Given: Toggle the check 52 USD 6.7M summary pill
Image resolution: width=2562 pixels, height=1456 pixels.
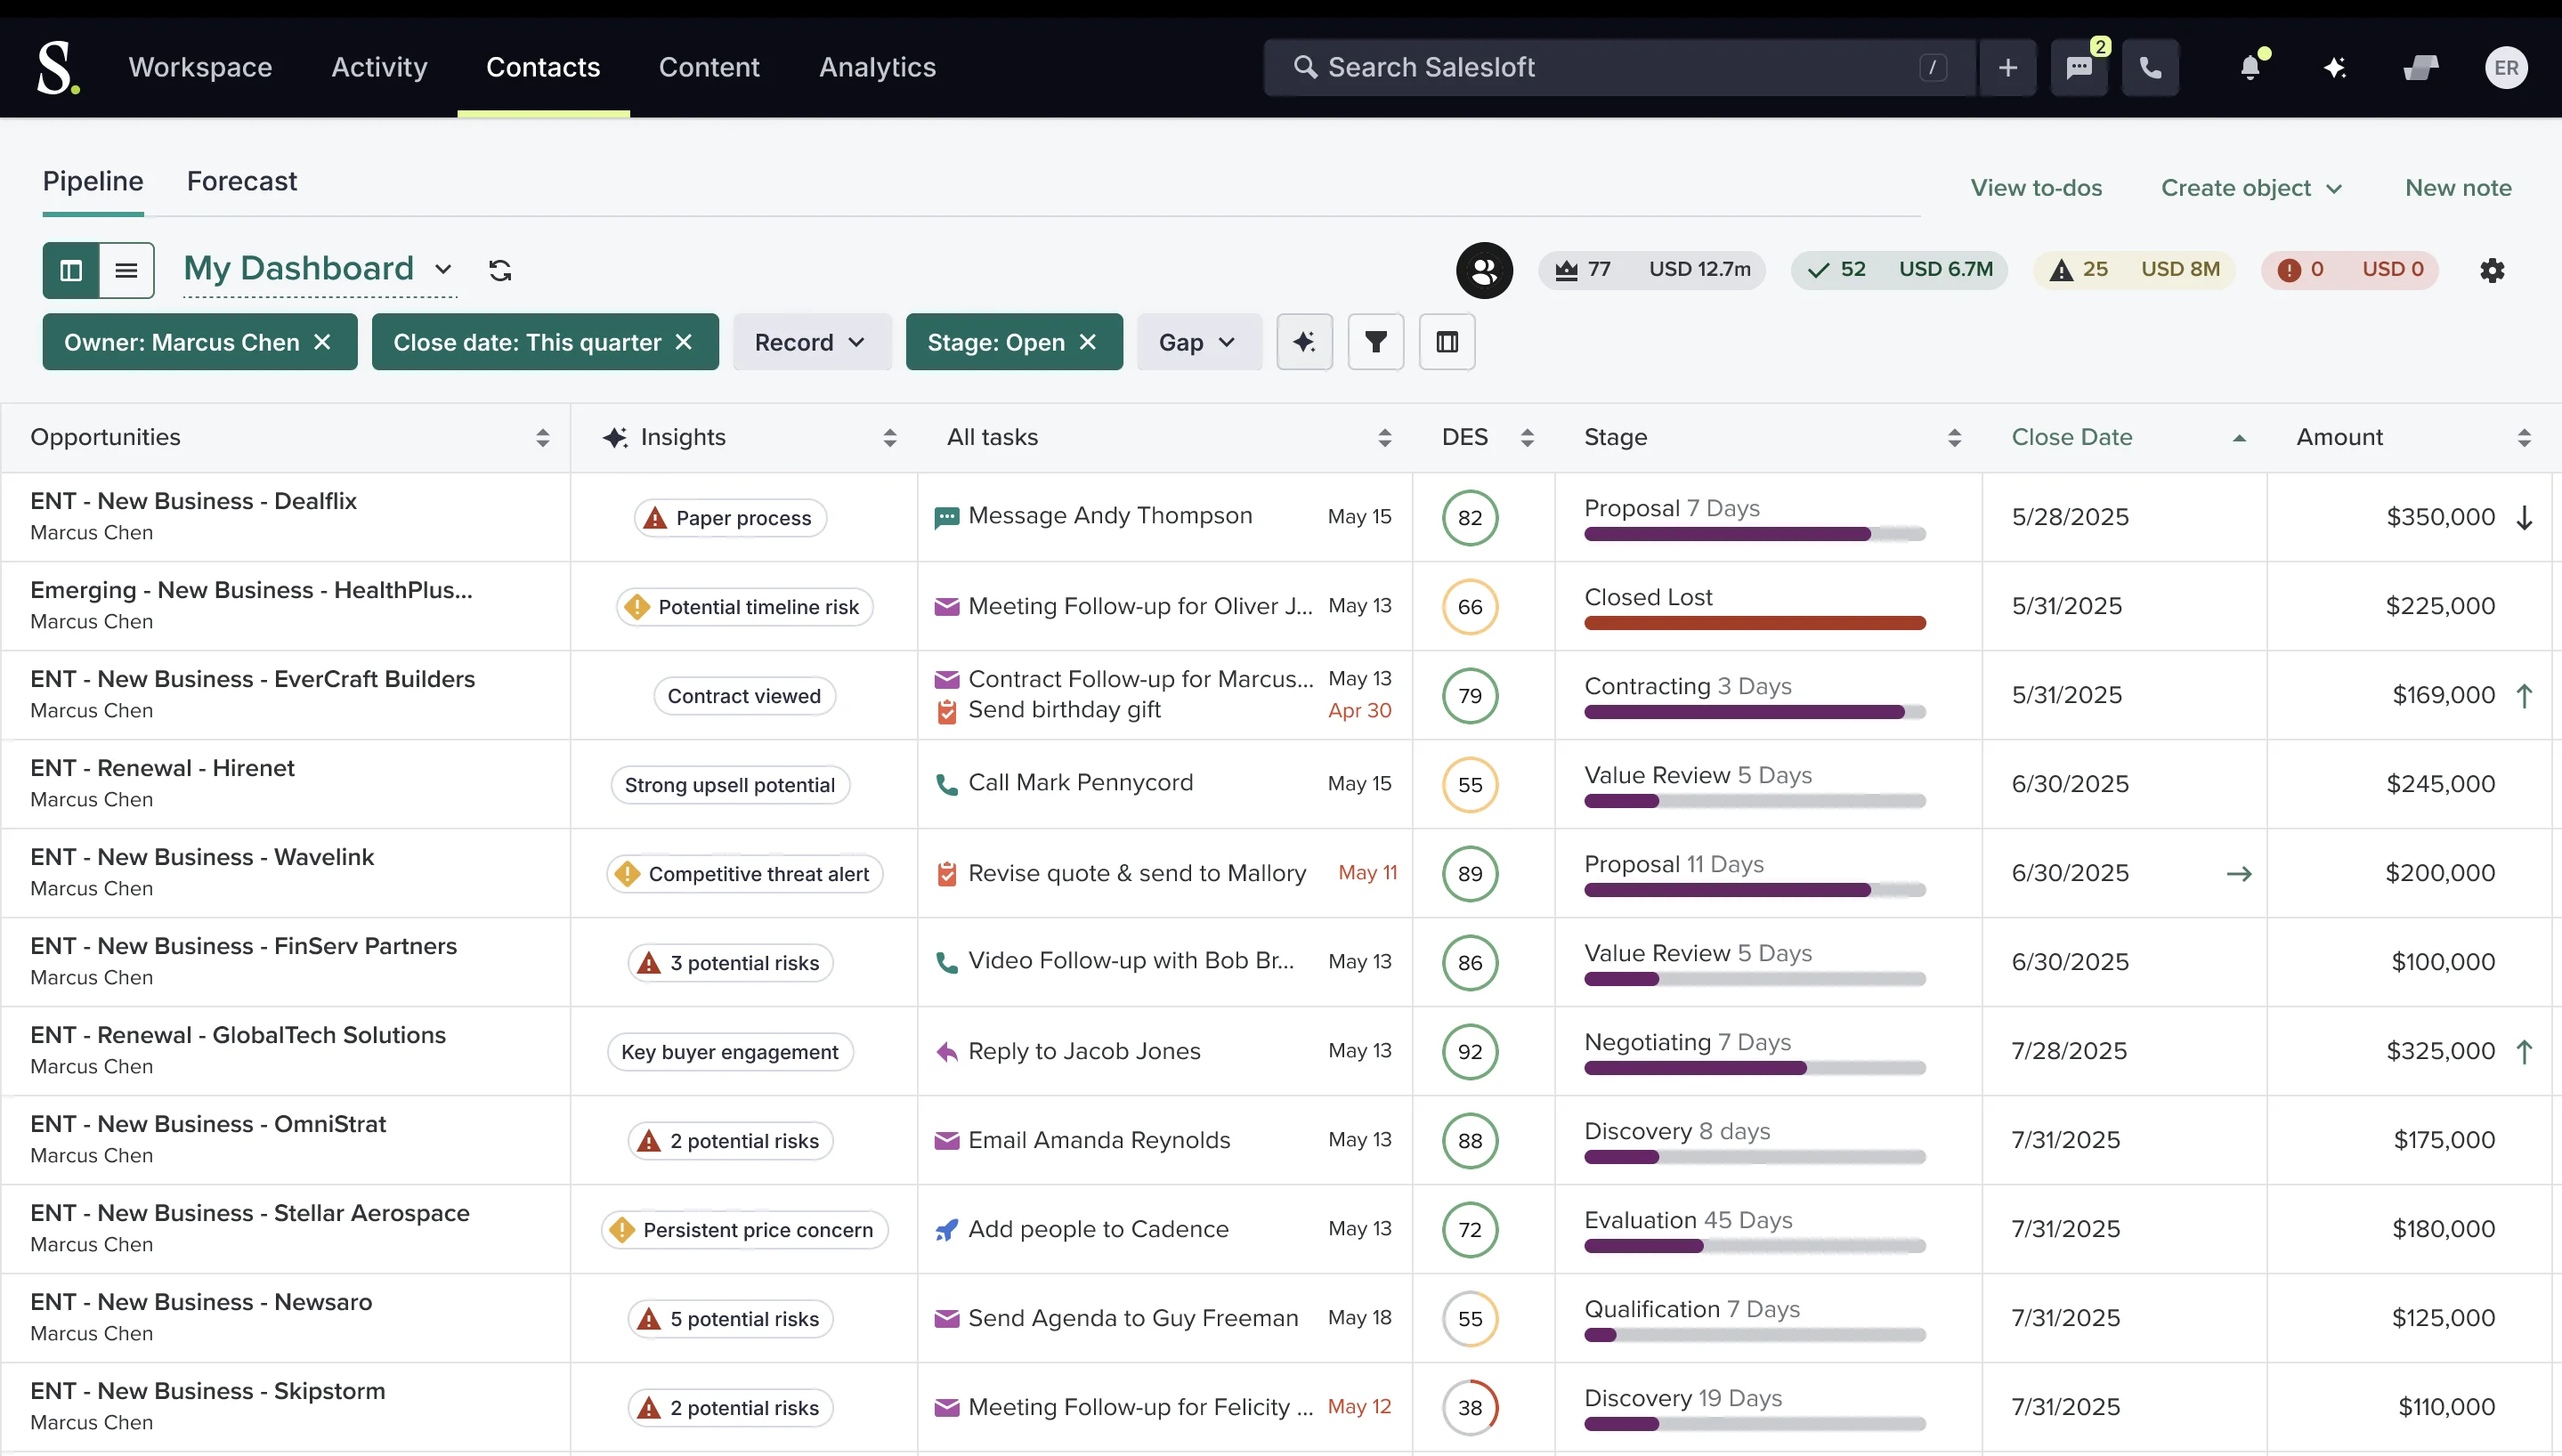Looking at the screenshot, I should [x=1899, y=269].
